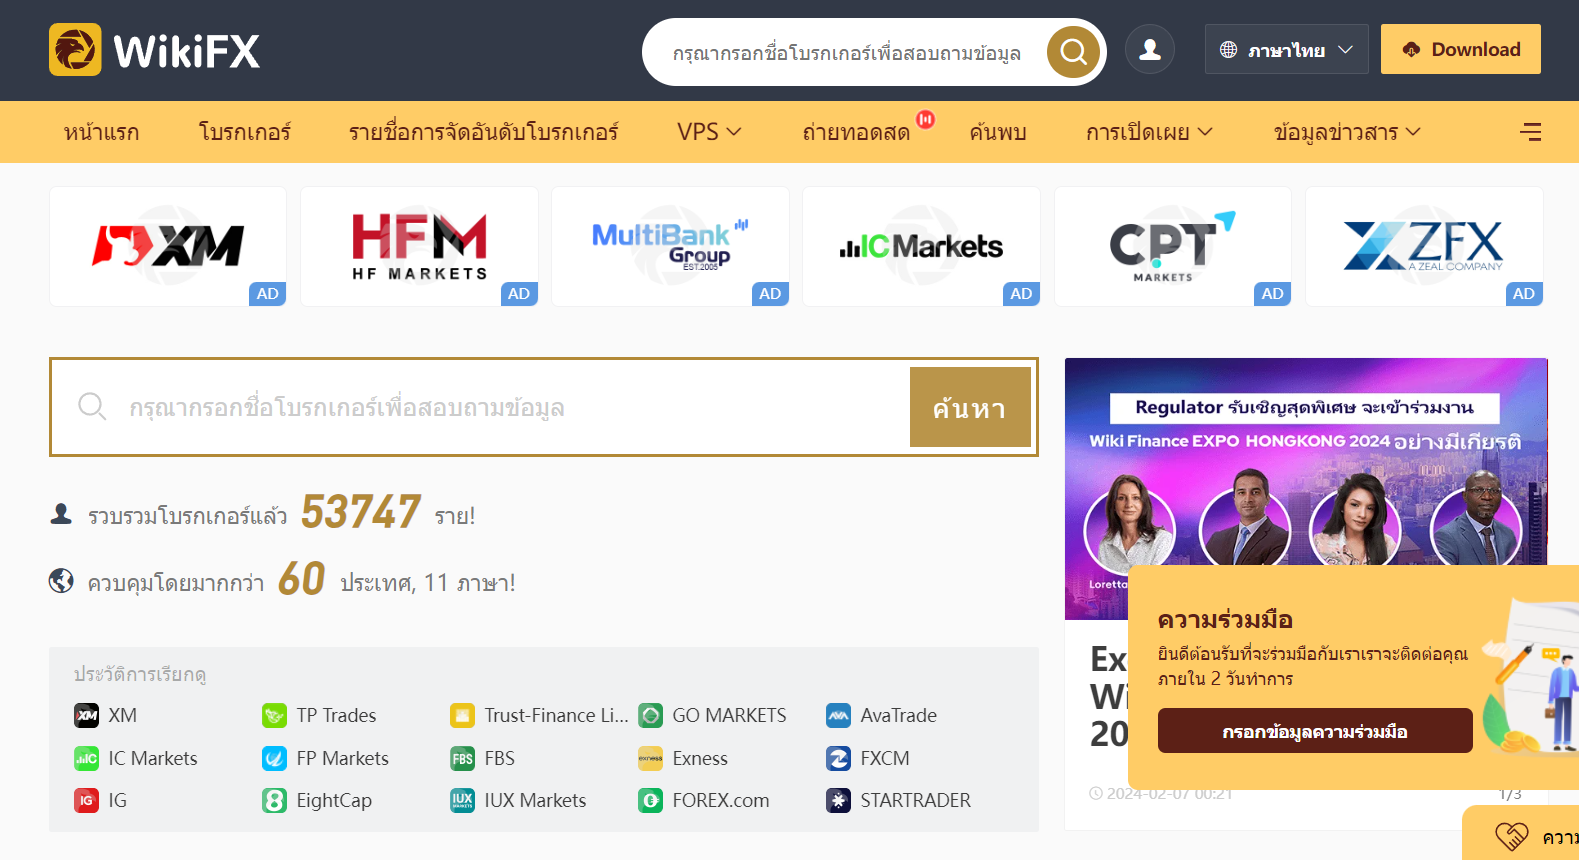Open the hamburger menu icon in the nav bar
The image size is (1579, 860).
tap(1530, 132)
